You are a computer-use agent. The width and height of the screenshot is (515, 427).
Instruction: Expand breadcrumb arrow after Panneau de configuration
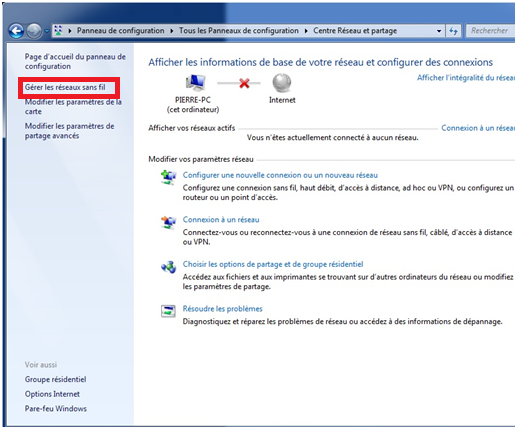[172, 31]
